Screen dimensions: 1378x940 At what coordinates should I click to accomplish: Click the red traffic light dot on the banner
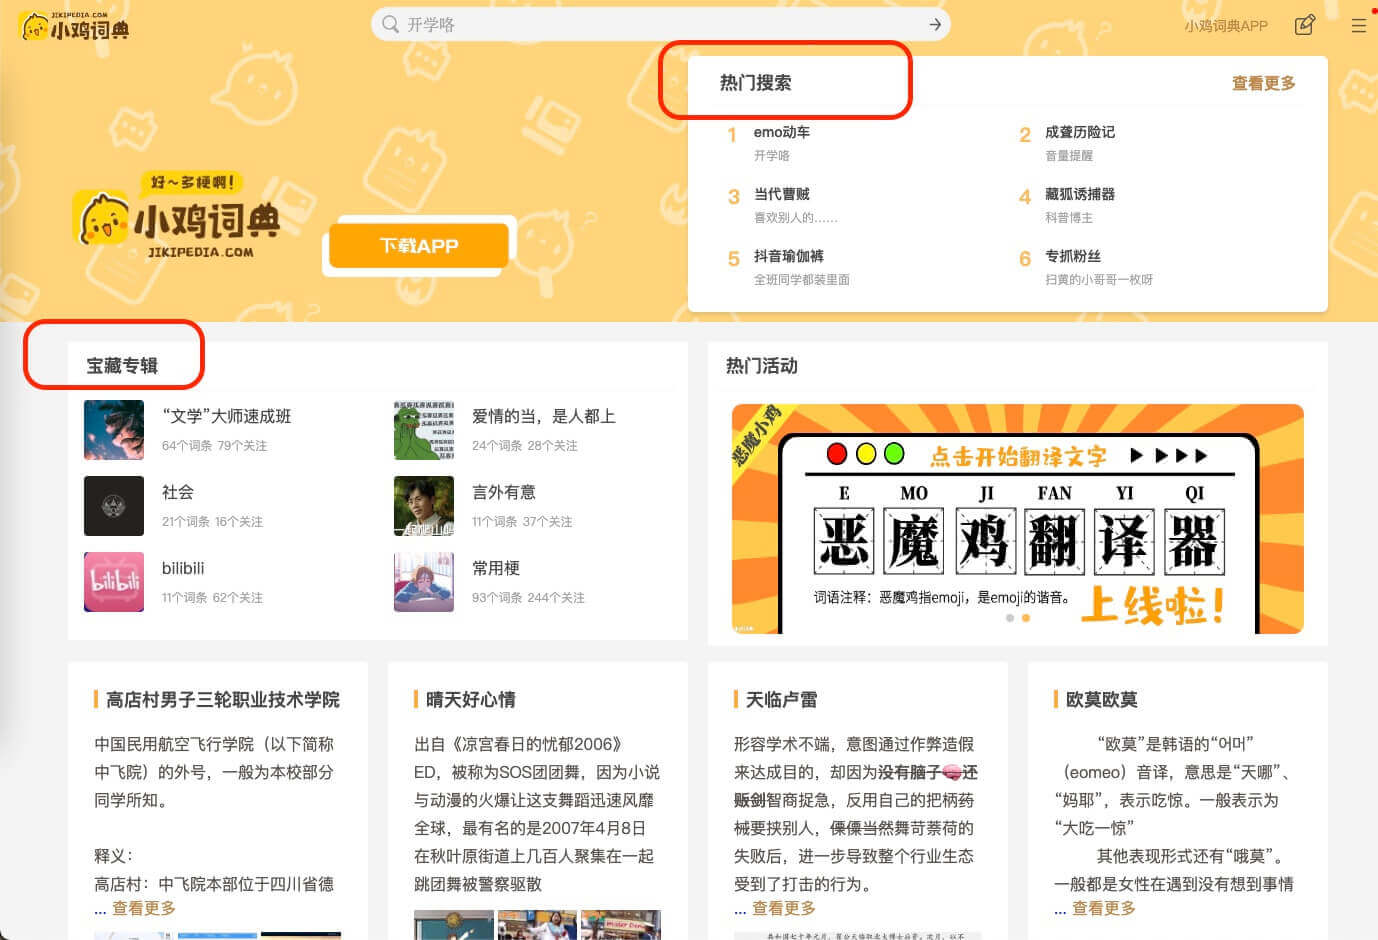pos(836,452)
